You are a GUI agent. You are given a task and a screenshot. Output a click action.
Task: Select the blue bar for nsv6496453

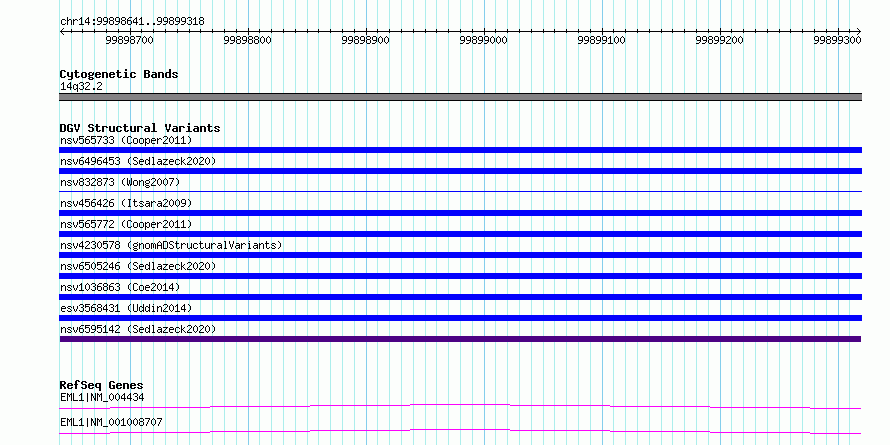click(460, 171)
